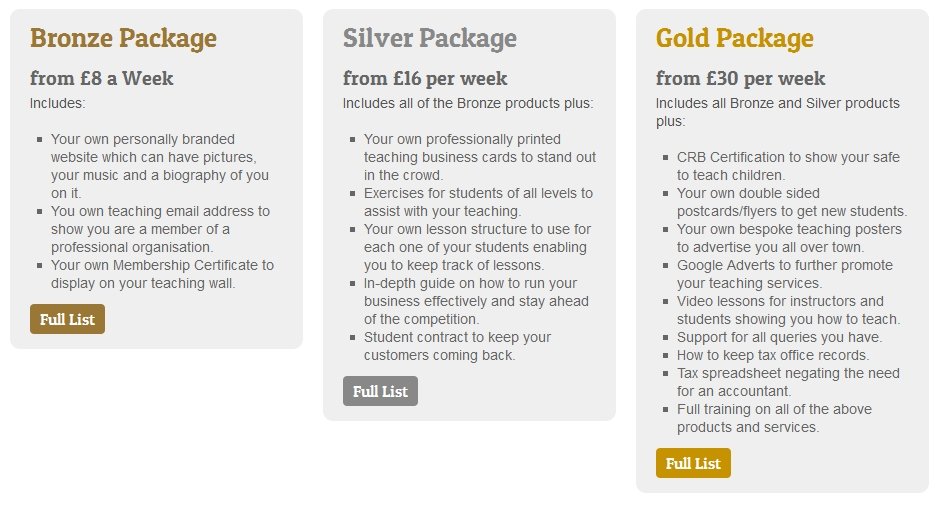Click the Student contract bullet item
The width and height of the screenshot is (941, 507).
pyautogui.click(x=457, y=346)
